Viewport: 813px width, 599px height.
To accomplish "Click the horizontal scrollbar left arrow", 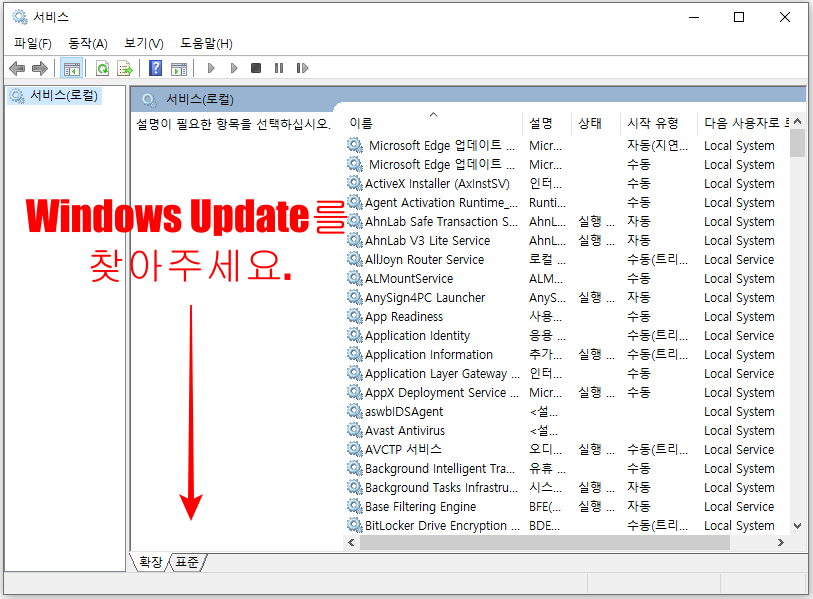I will click(x=352, y=542).
